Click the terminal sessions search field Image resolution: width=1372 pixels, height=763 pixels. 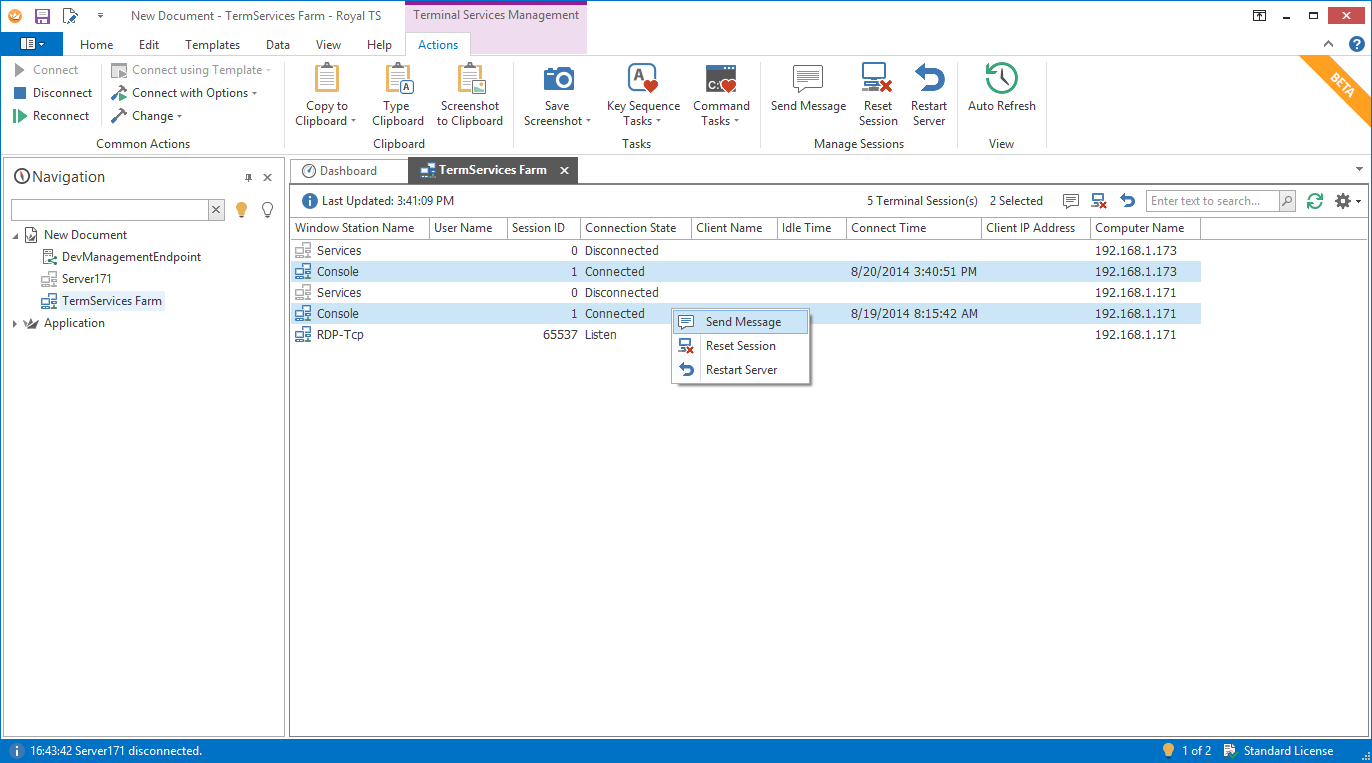[1212, 201]
